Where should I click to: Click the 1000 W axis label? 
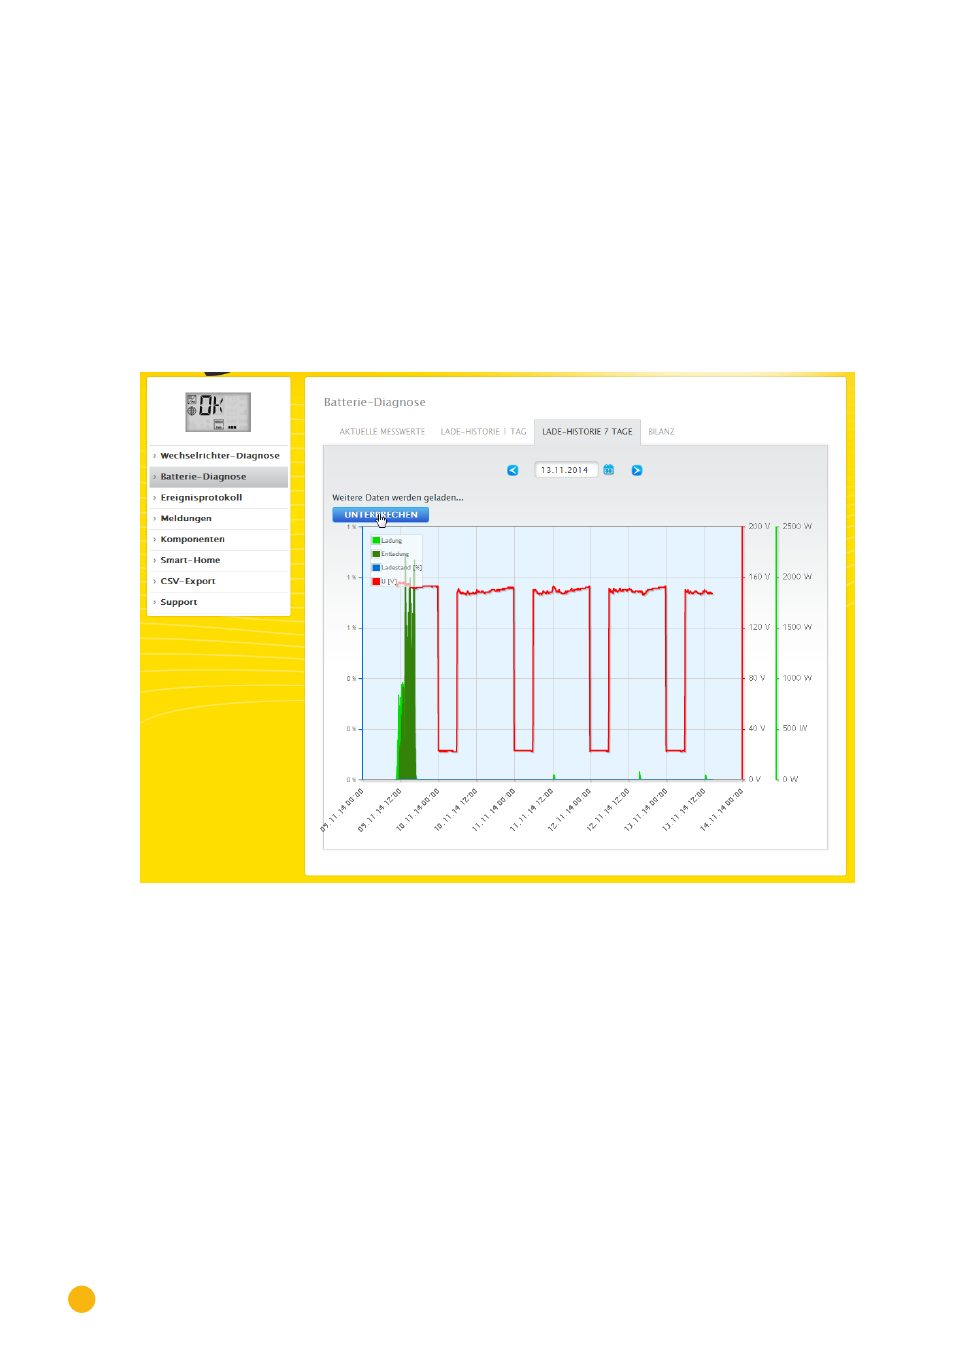click(797, 678)
